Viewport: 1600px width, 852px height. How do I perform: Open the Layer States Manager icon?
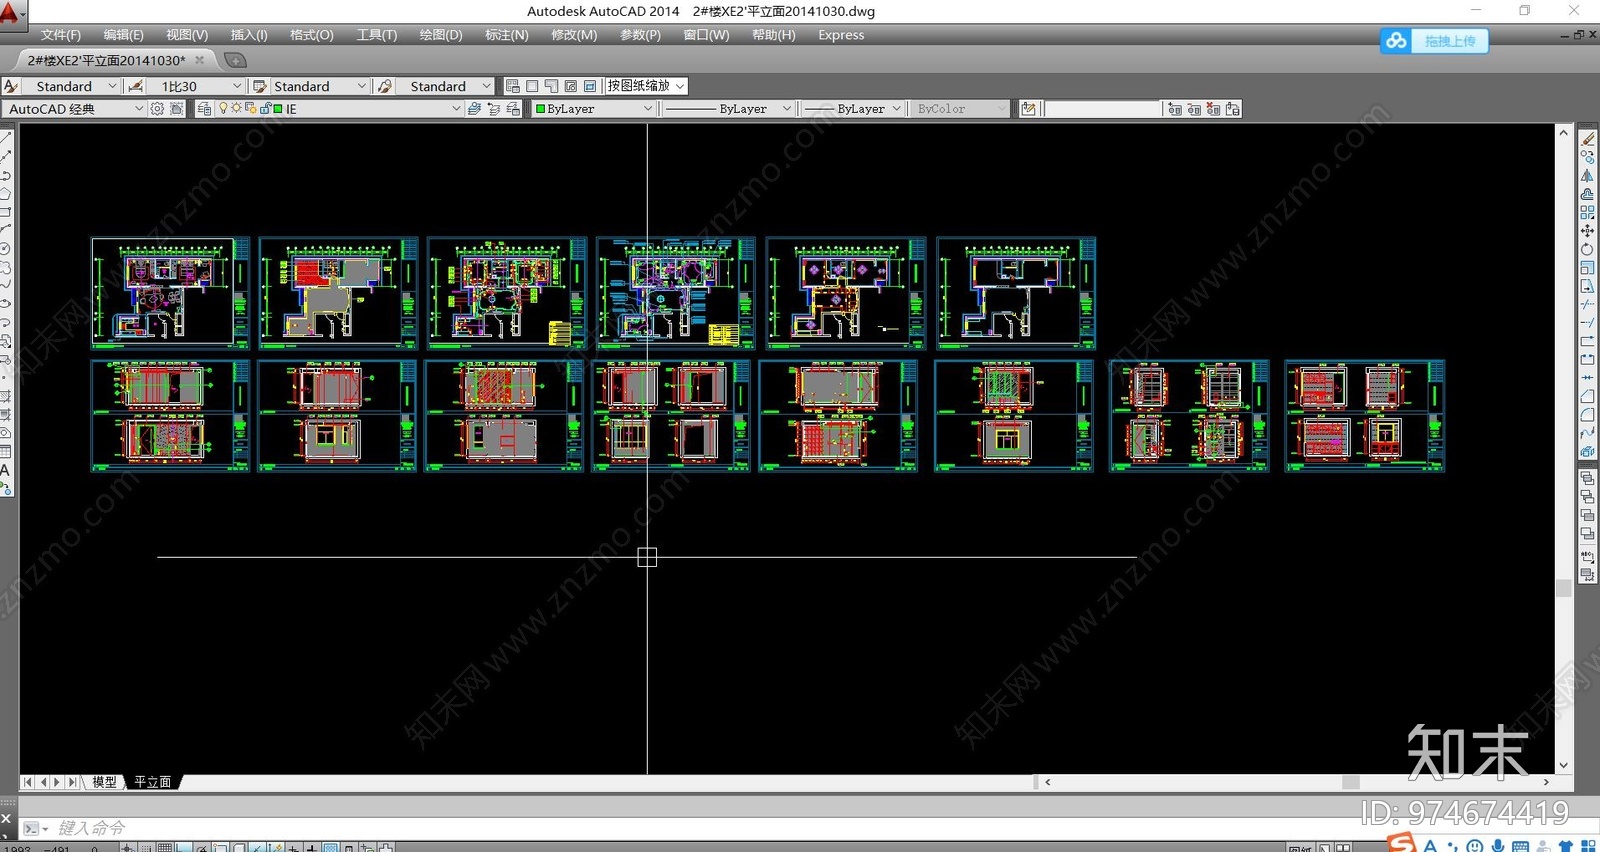click(513, 109)
